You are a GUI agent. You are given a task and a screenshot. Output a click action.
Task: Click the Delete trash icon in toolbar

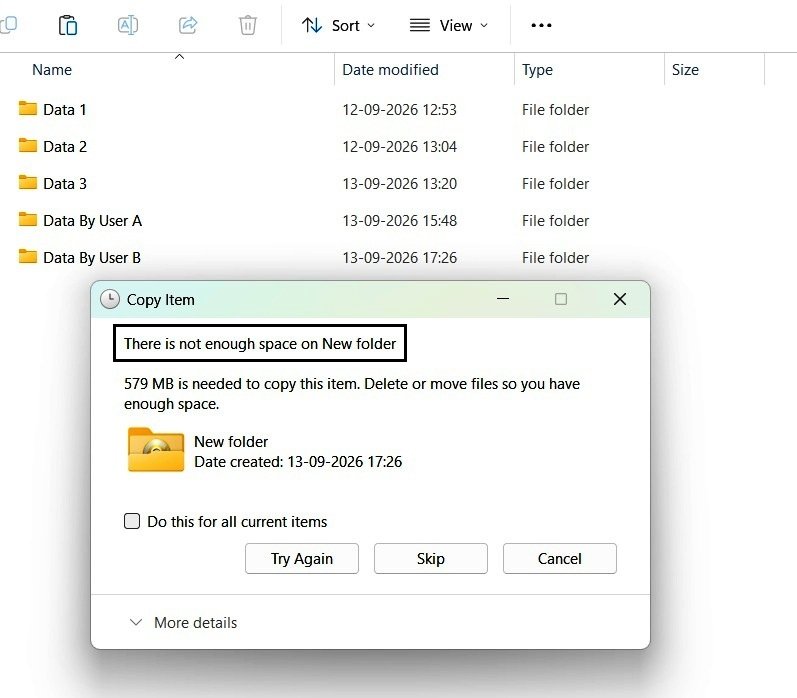coord(248,25)
